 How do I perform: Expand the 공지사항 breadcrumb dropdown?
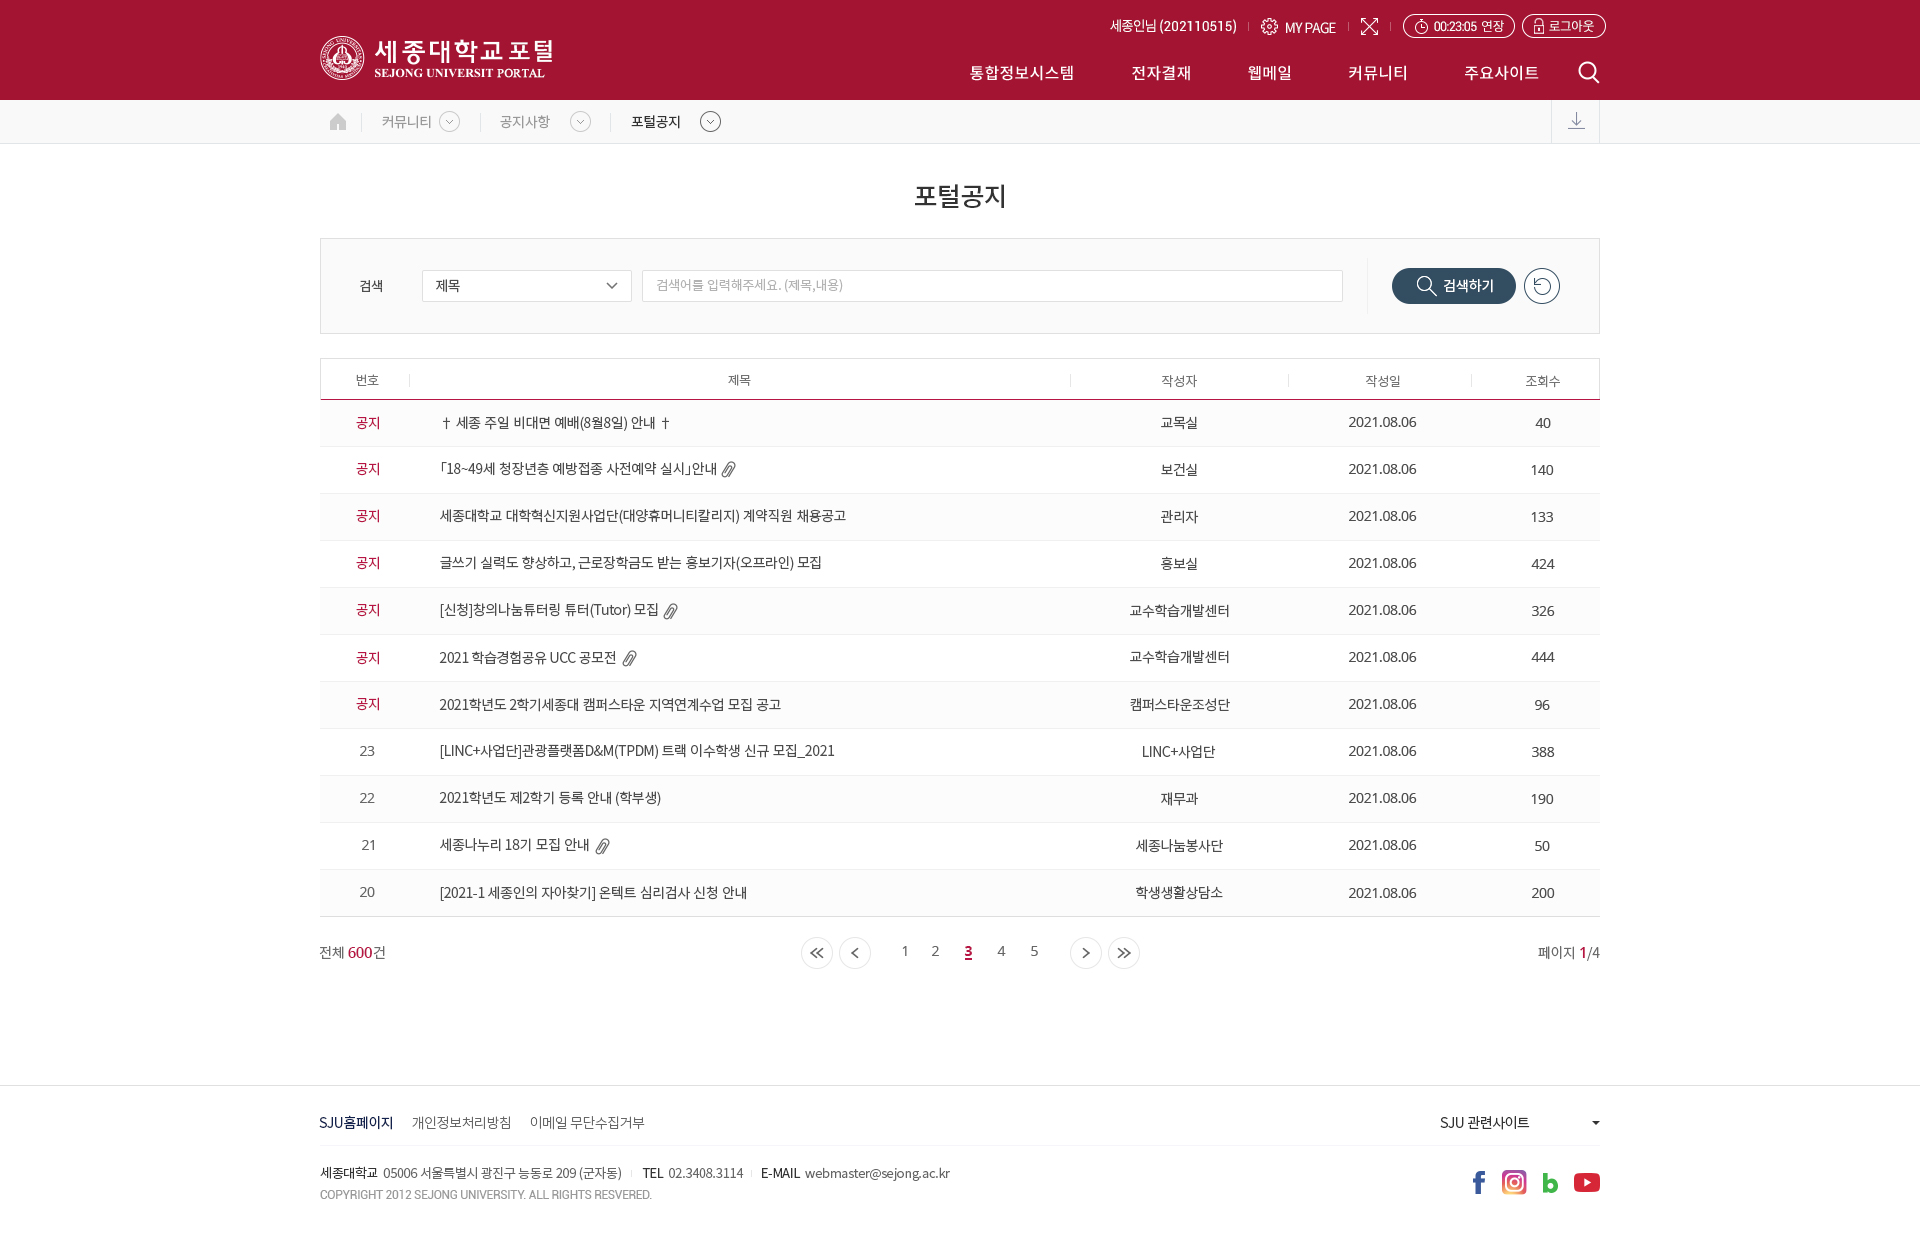pyautogui.click(x=580, y=121)
